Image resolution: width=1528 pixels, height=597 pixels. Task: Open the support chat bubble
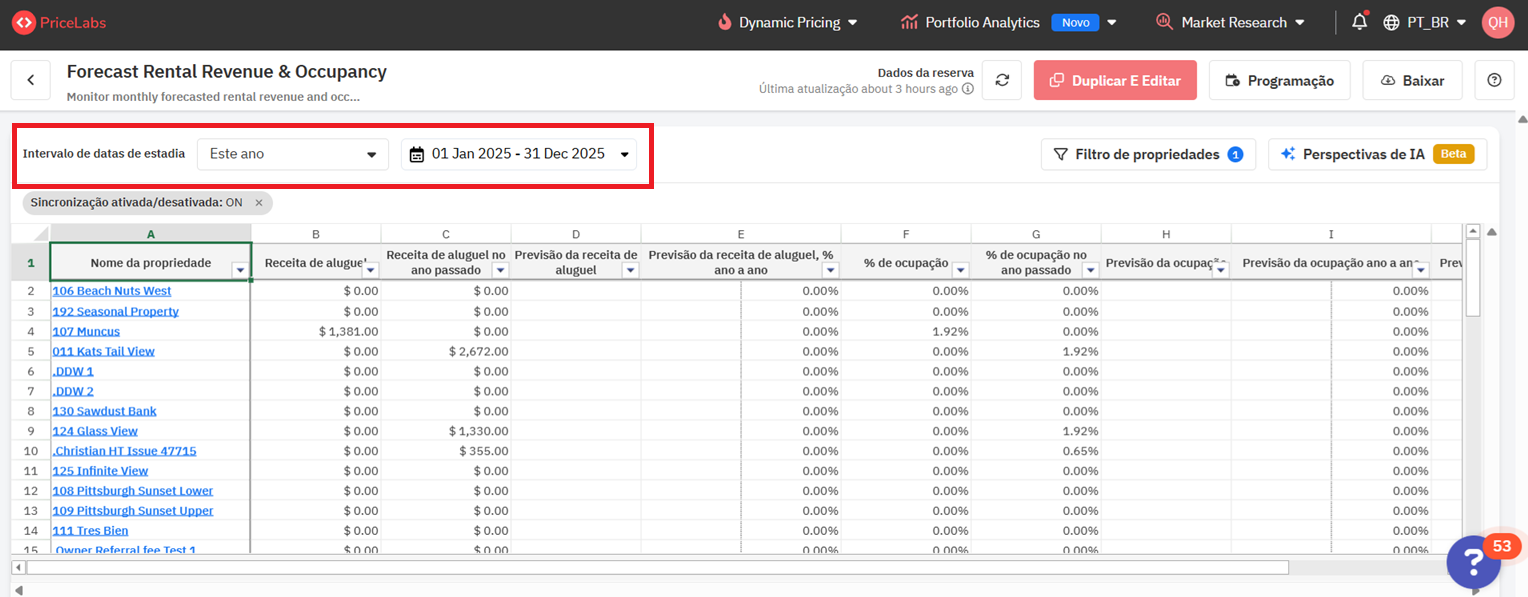point(1474,561)
